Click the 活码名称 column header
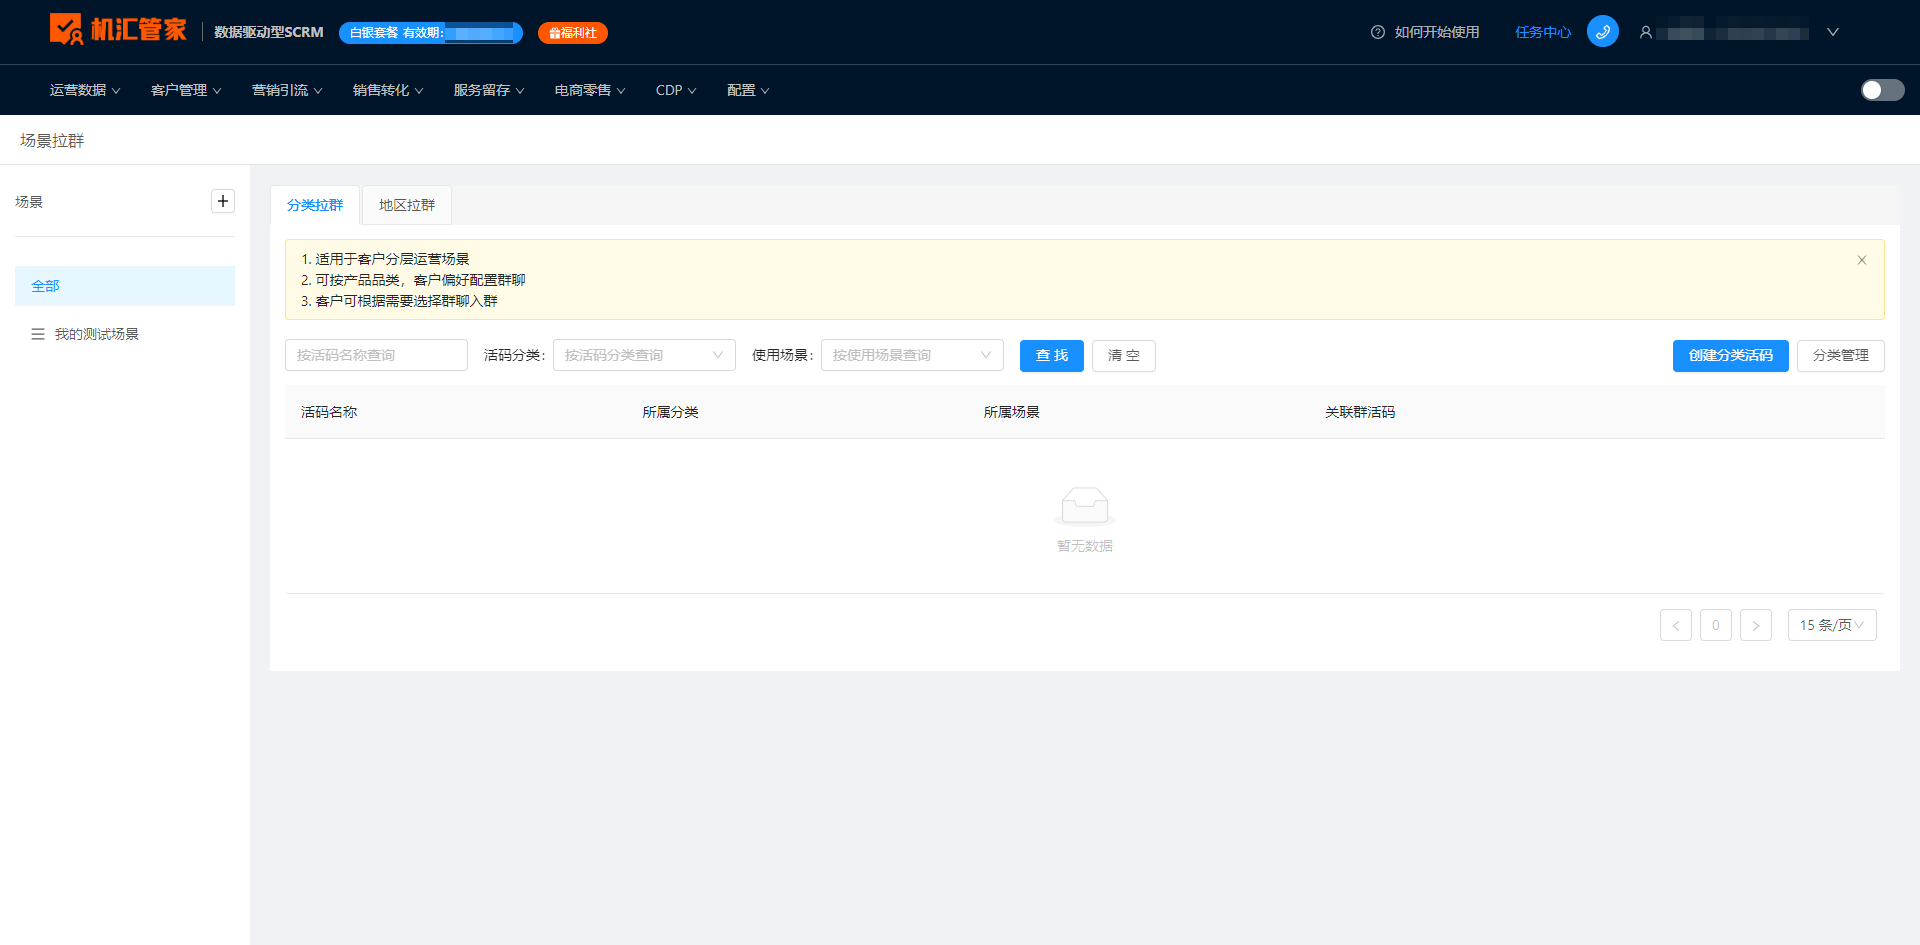 coord(329,412)
